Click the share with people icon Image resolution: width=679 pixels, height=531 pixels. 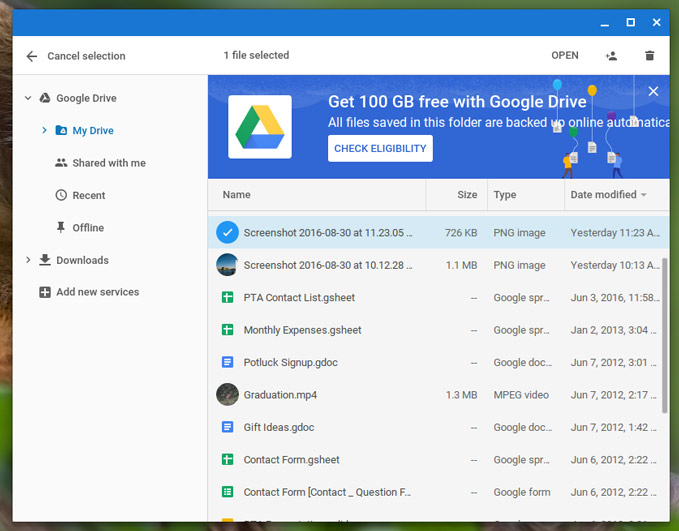coord(611,56)
